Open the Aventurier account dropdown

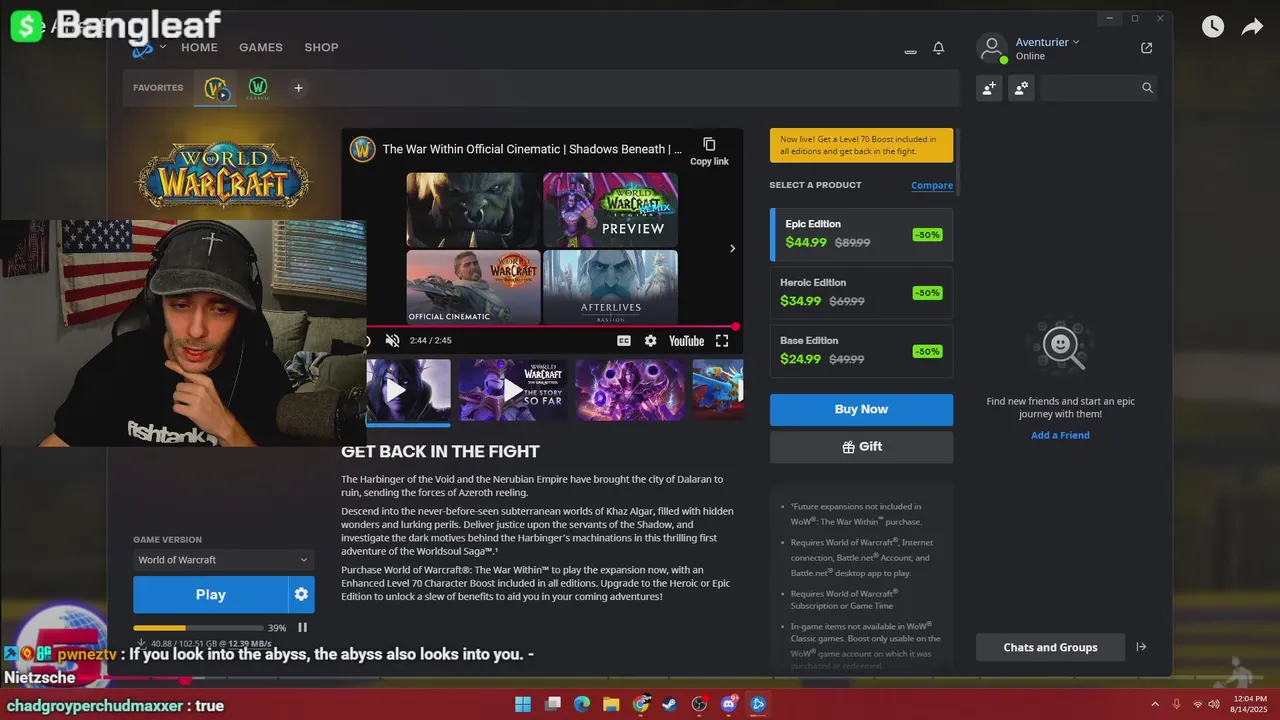[1047, 42]
